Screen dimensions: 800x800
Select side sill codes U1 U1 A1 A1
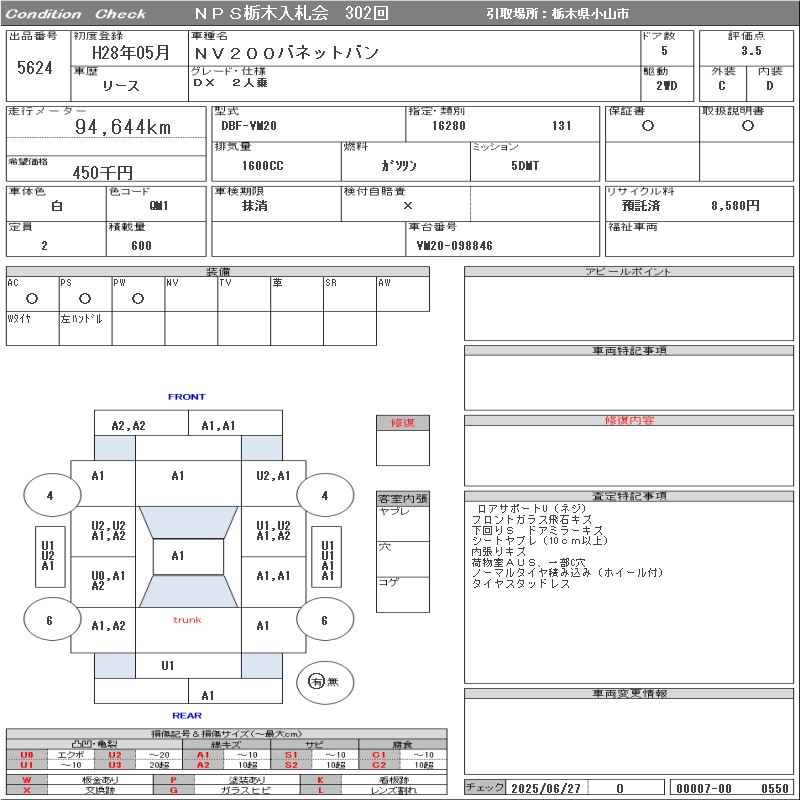pyautogui.click(x=328, y=560)
